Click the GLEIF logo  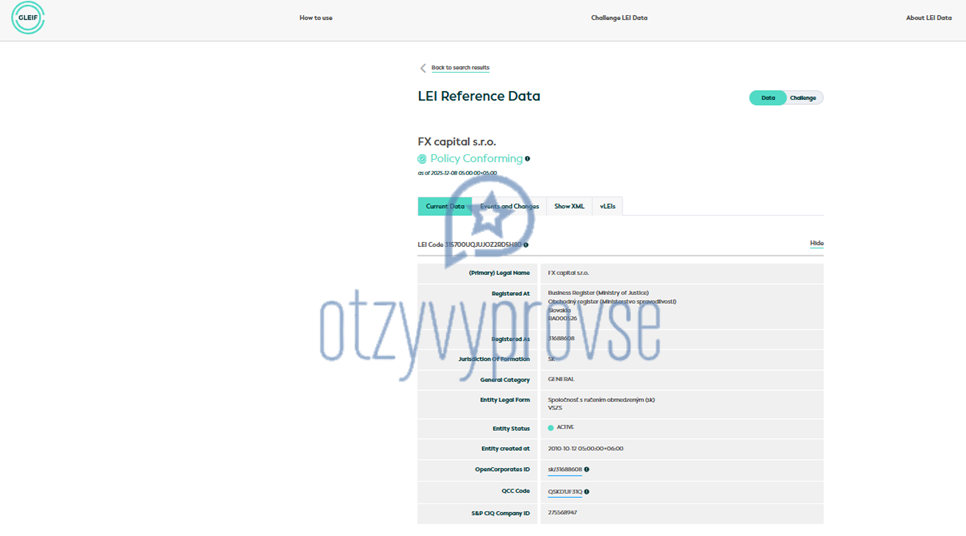(x=28, y=17)
